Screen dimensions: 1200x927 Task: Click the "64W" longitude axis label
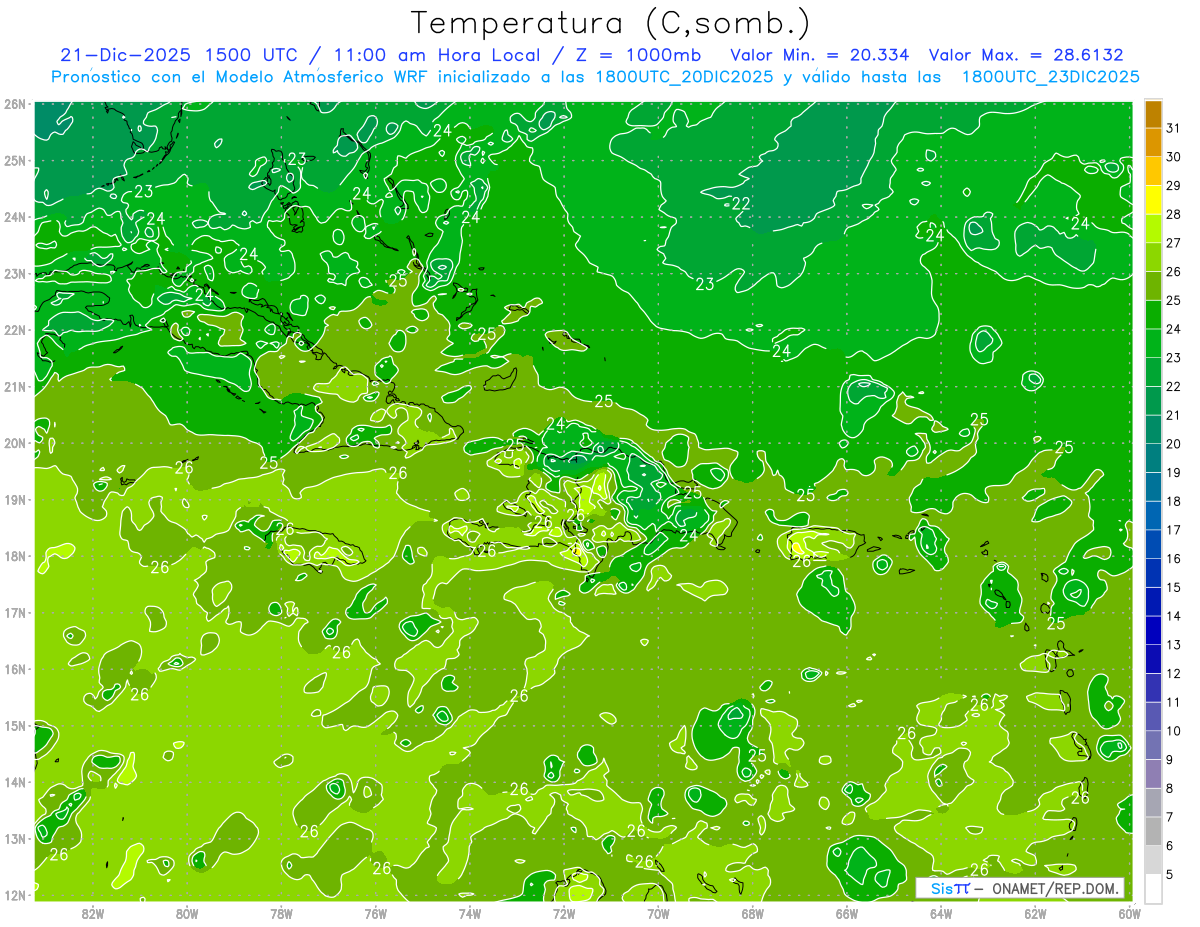point(941,912)
